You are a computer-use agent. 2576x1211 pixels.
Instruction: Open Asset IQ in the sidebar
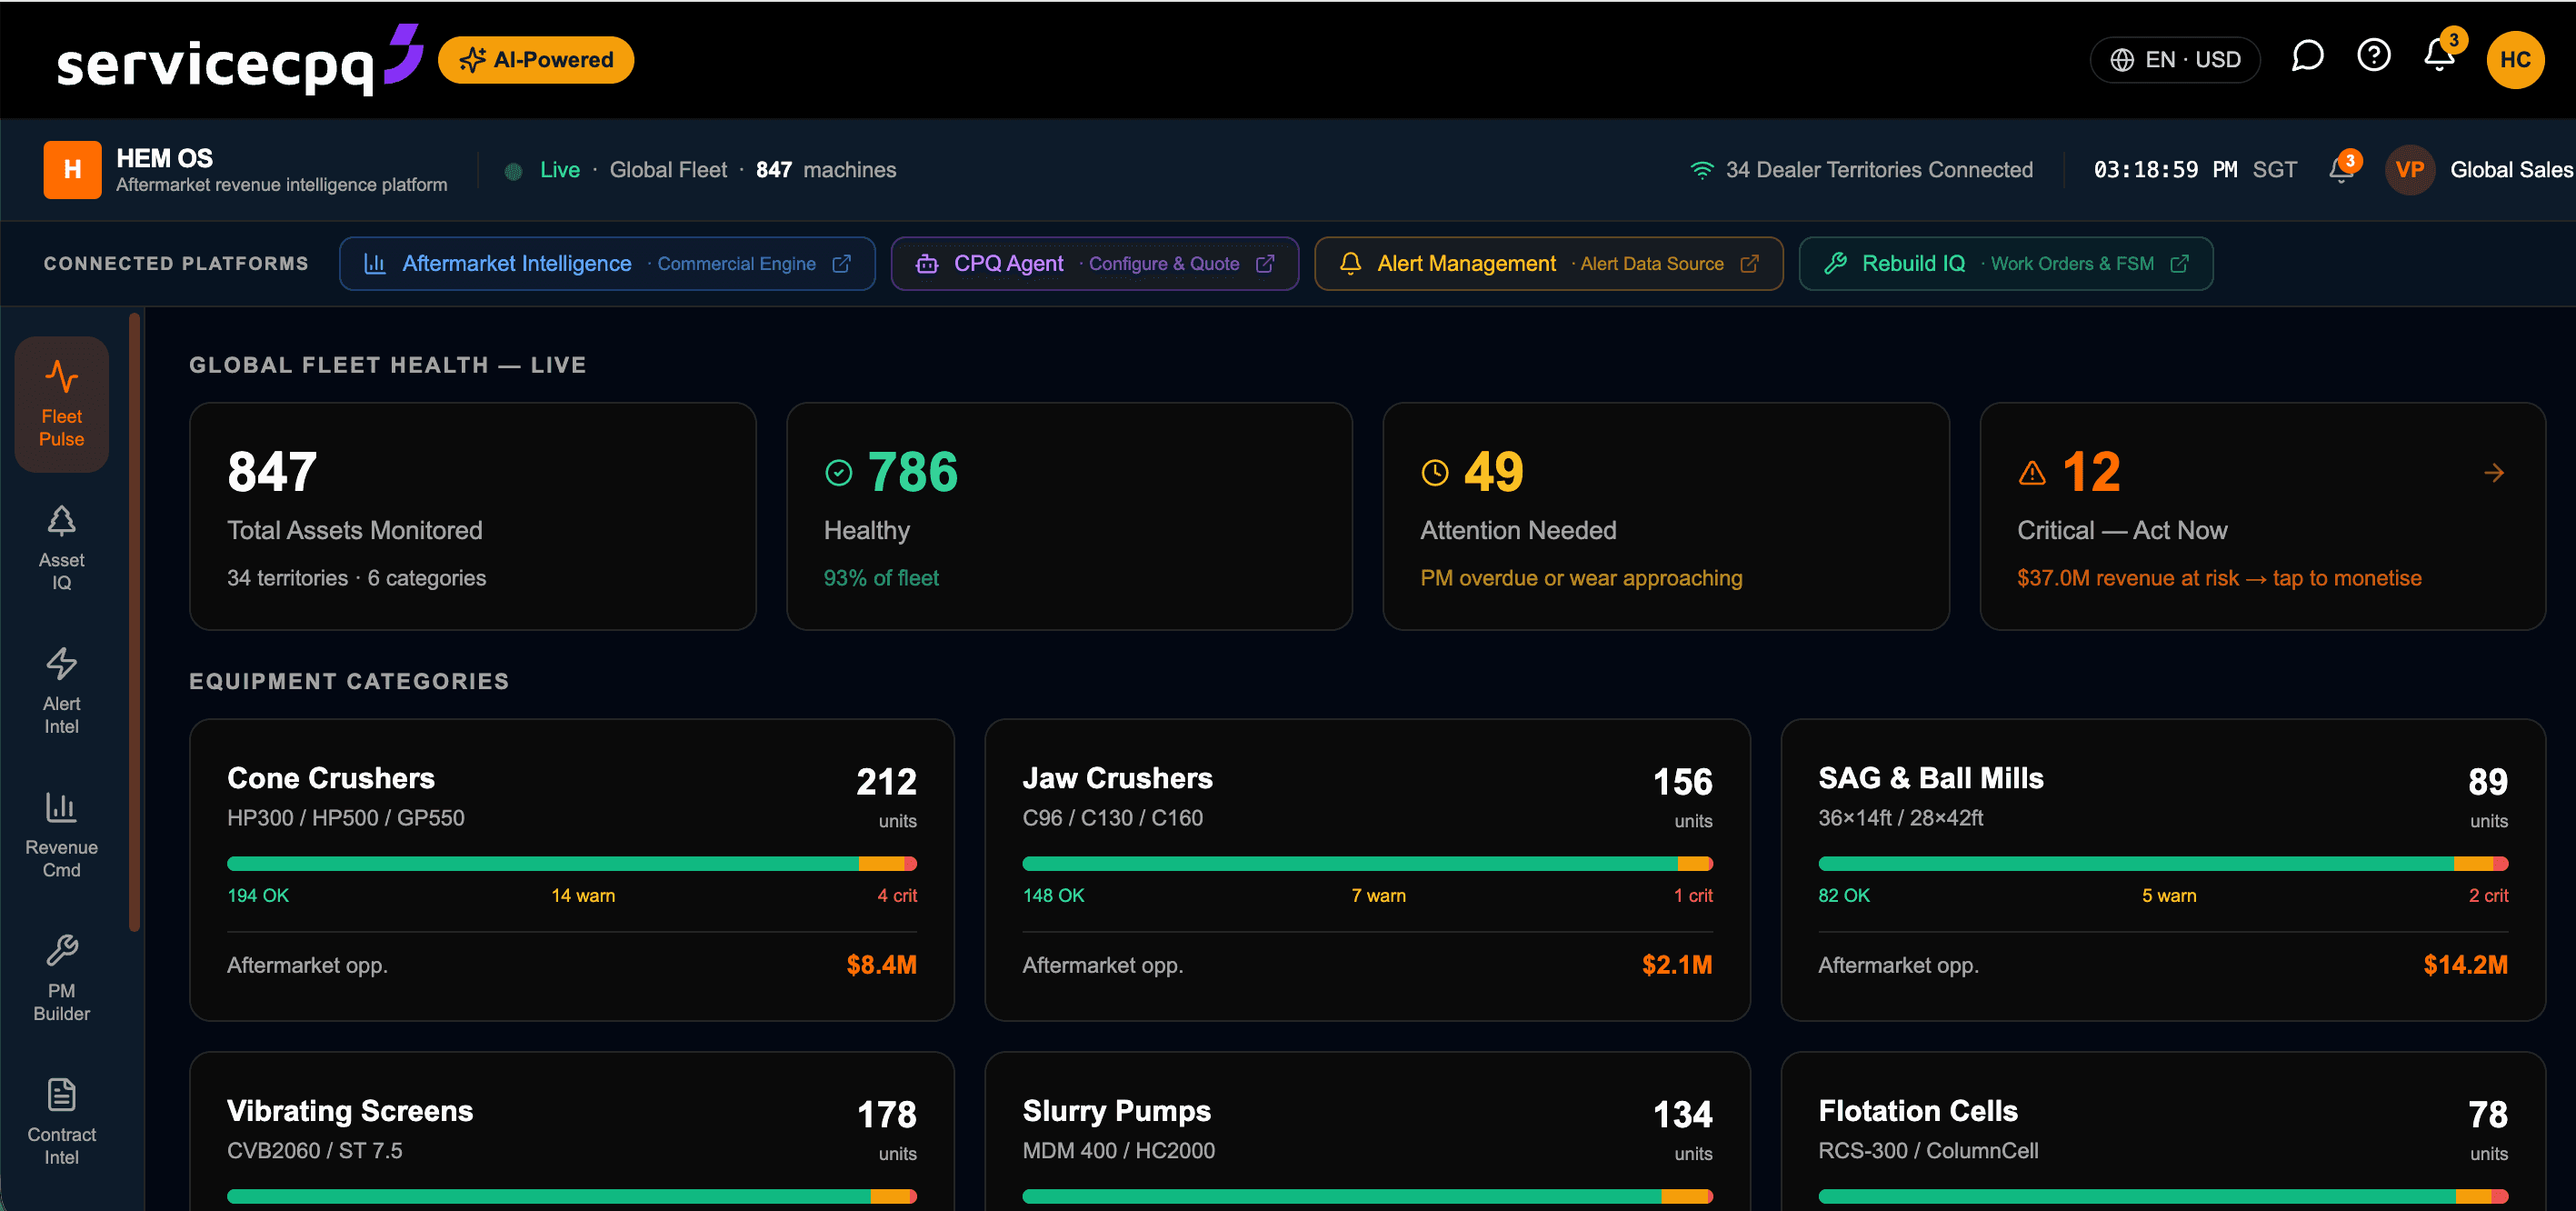pos(61,548)
